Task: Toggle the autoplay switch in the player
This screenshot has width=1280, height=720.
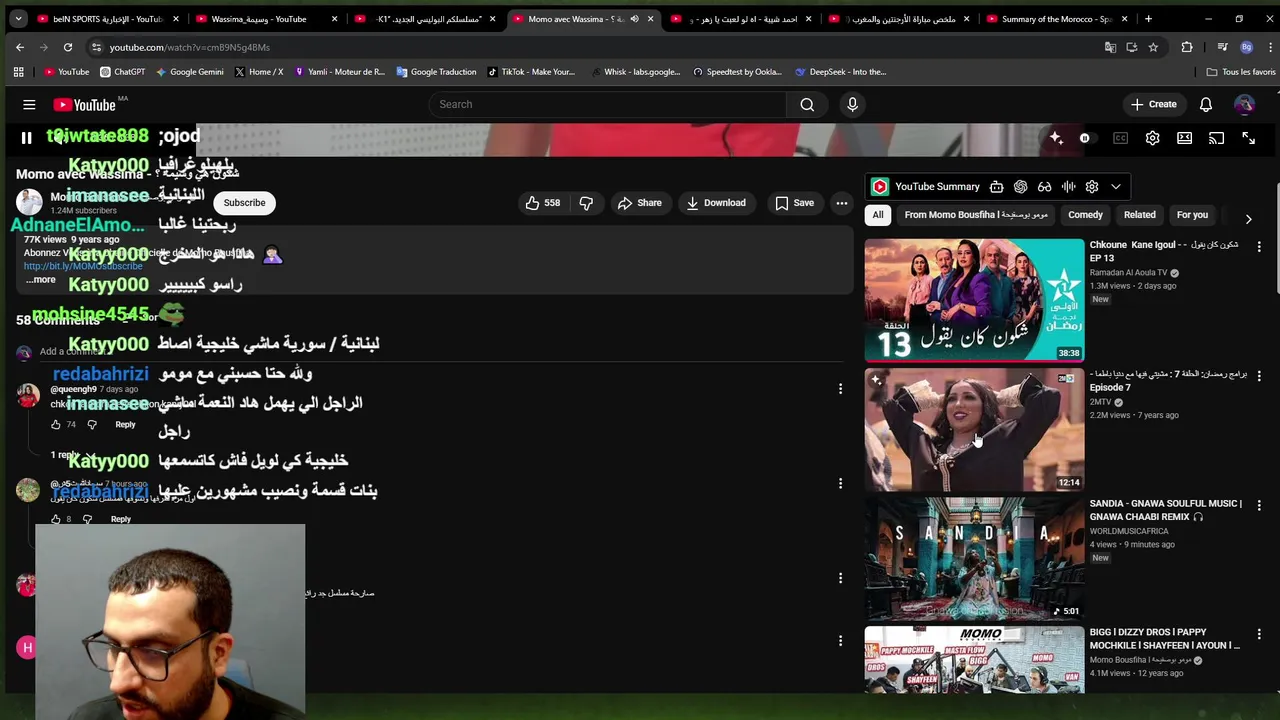Action: [1085, 138]
